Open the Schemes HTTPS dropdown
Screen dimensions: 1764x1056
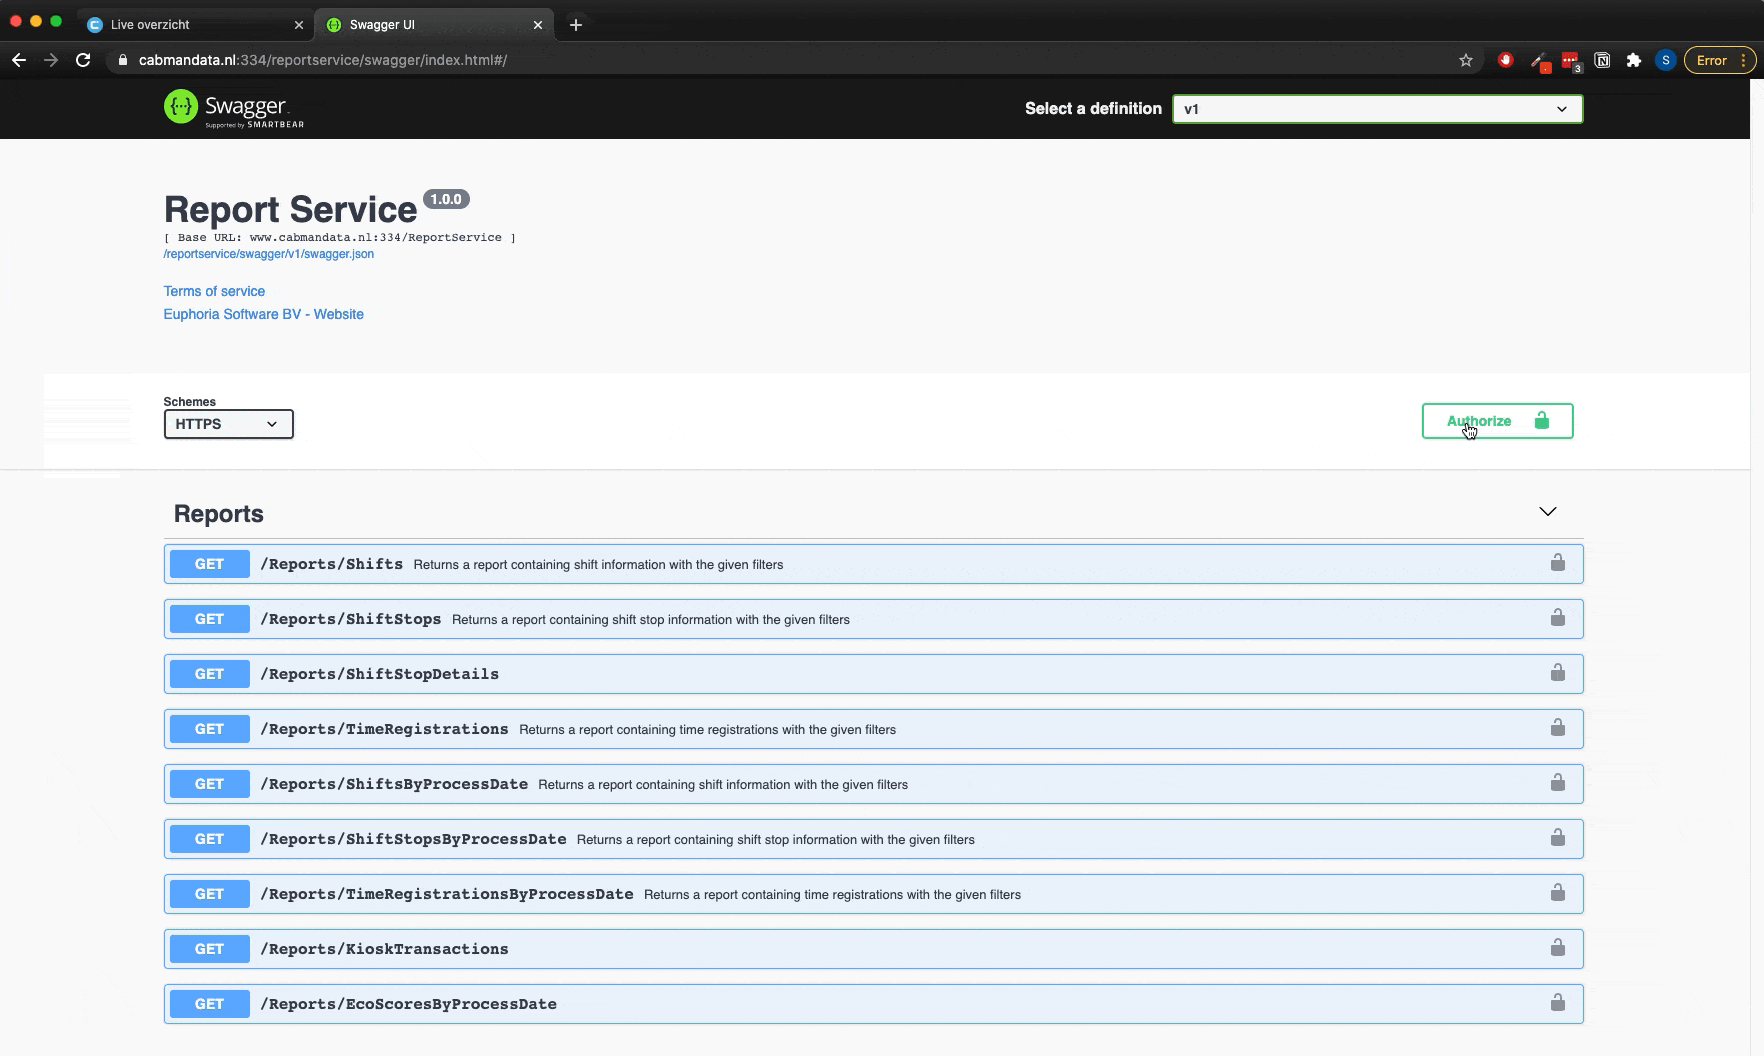point(228,424)
